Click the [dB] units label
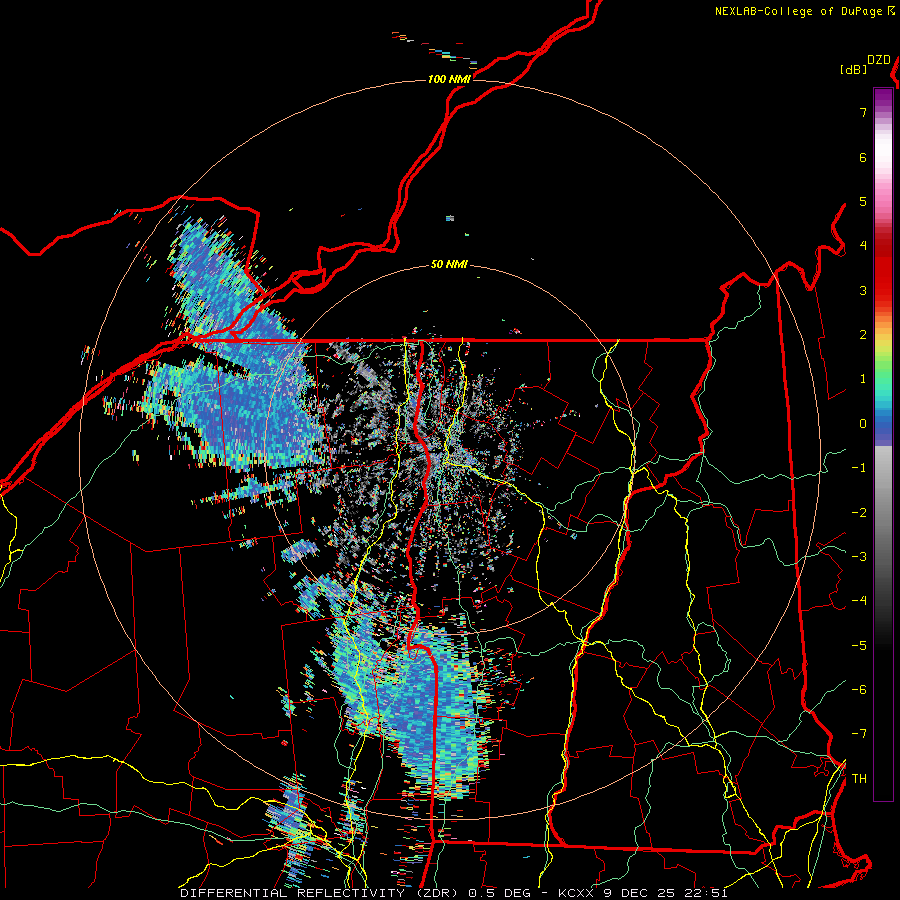900x900 pixels. [853, 69]
